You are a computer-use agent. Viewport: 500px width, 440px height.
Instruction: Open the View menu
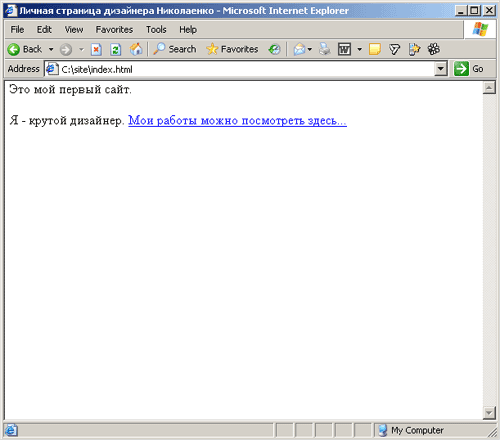pos(74,30)
